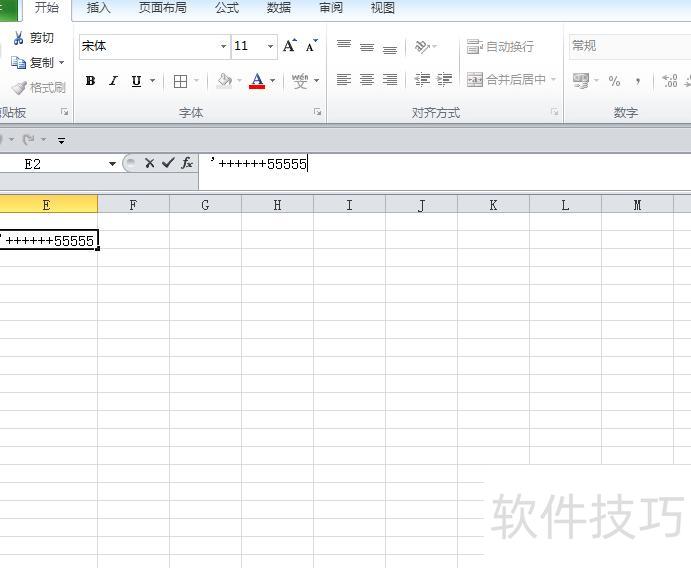Toggle Underline formatting
Image resolution: width=691 pixels, height=568 pixels.
(137, 81)
